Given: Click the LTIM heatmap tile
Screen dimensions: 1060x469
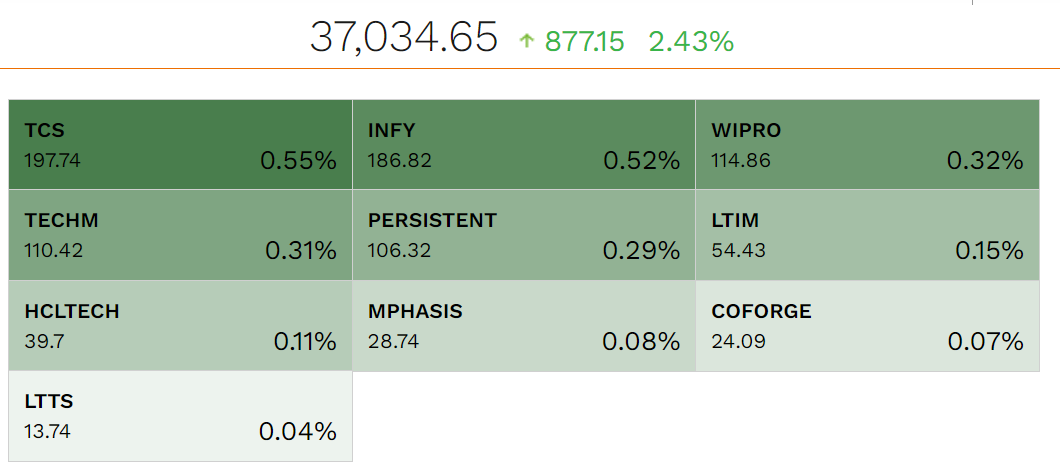Looking at the screenshot, I should 868,235.
